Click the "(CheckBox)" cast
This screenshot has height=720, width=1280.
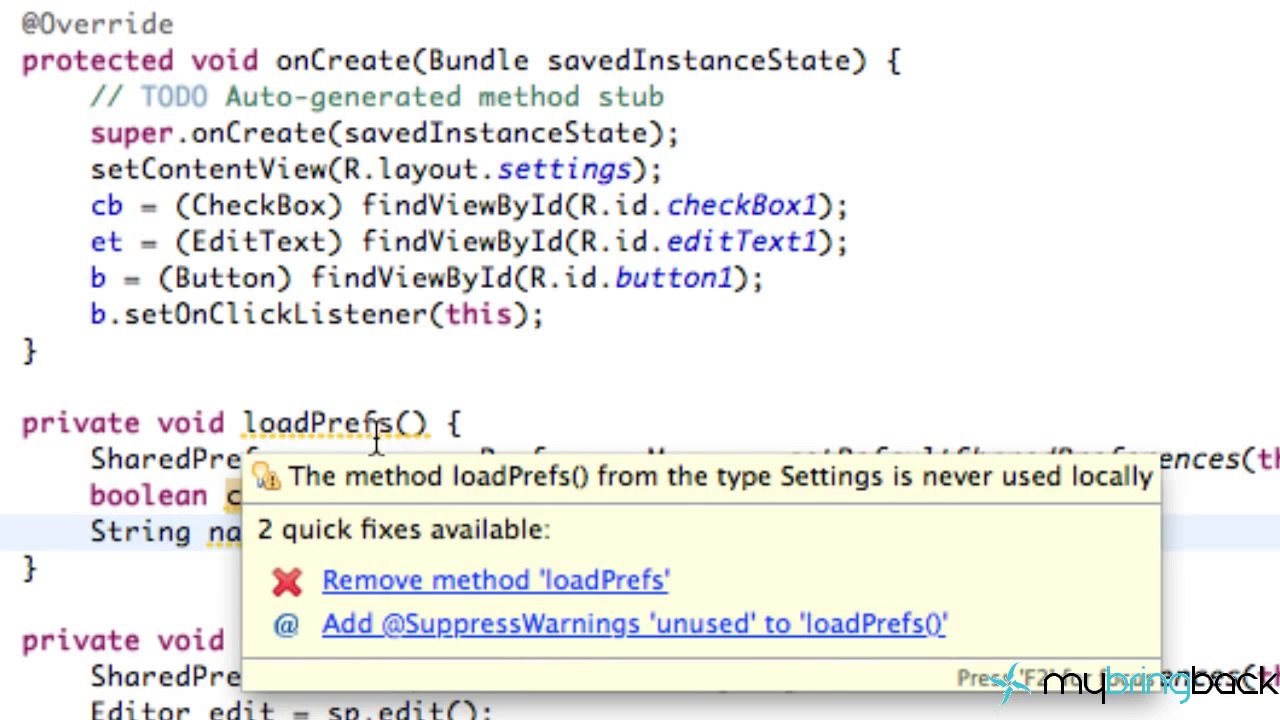tap(258, 206)
